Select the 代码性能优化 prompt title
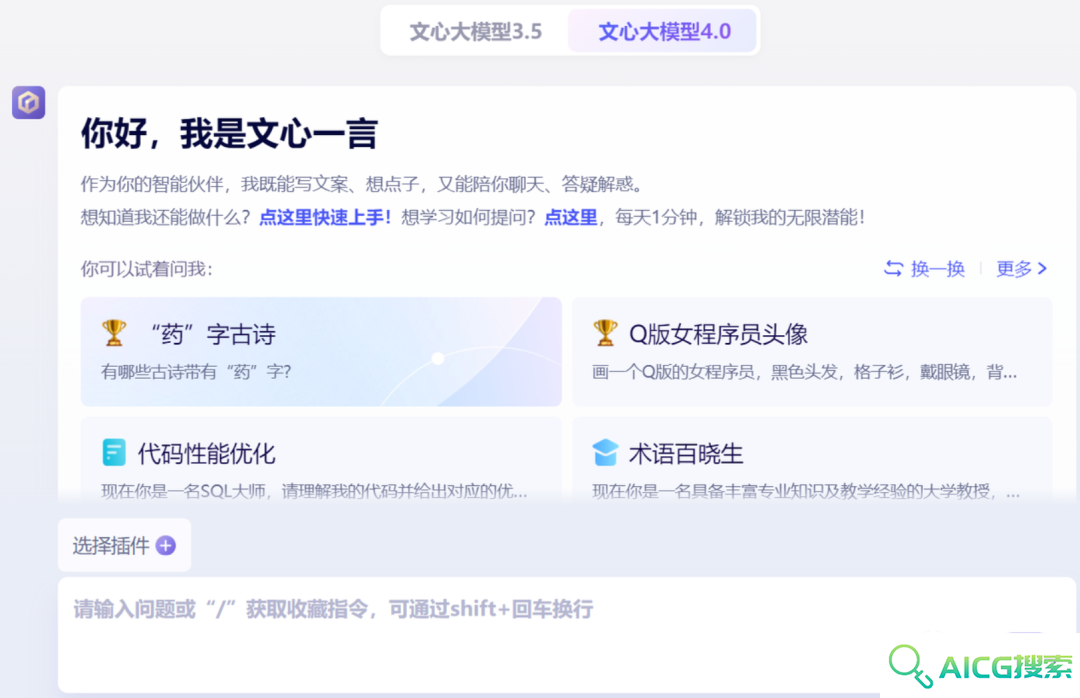1080x698 pixels. [x=207, y=453]
